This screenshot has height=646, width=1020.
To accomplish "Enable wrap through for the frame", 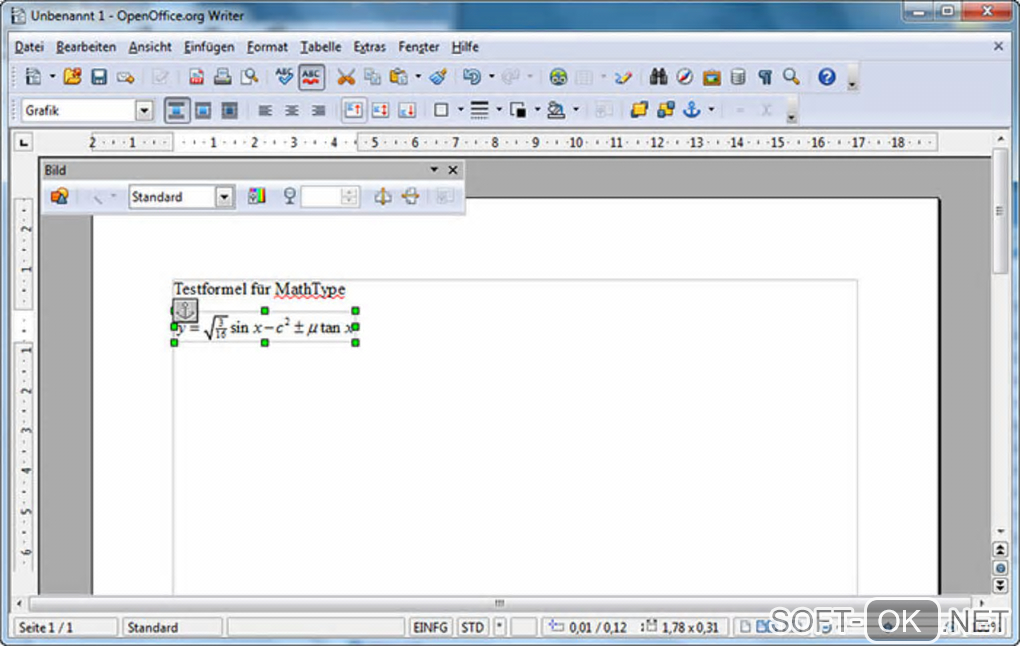I will pyautogui.click(x=230, y=111).
